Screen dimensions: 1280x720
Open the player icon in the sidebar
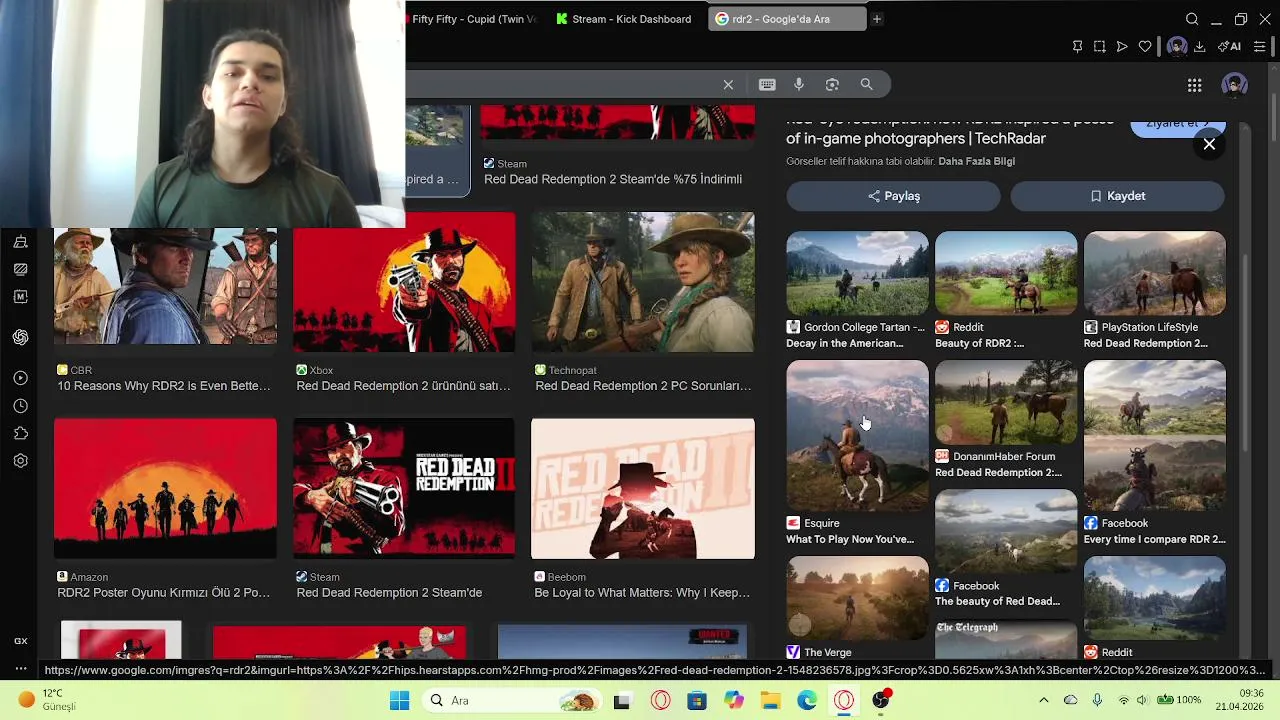point(20,379)
